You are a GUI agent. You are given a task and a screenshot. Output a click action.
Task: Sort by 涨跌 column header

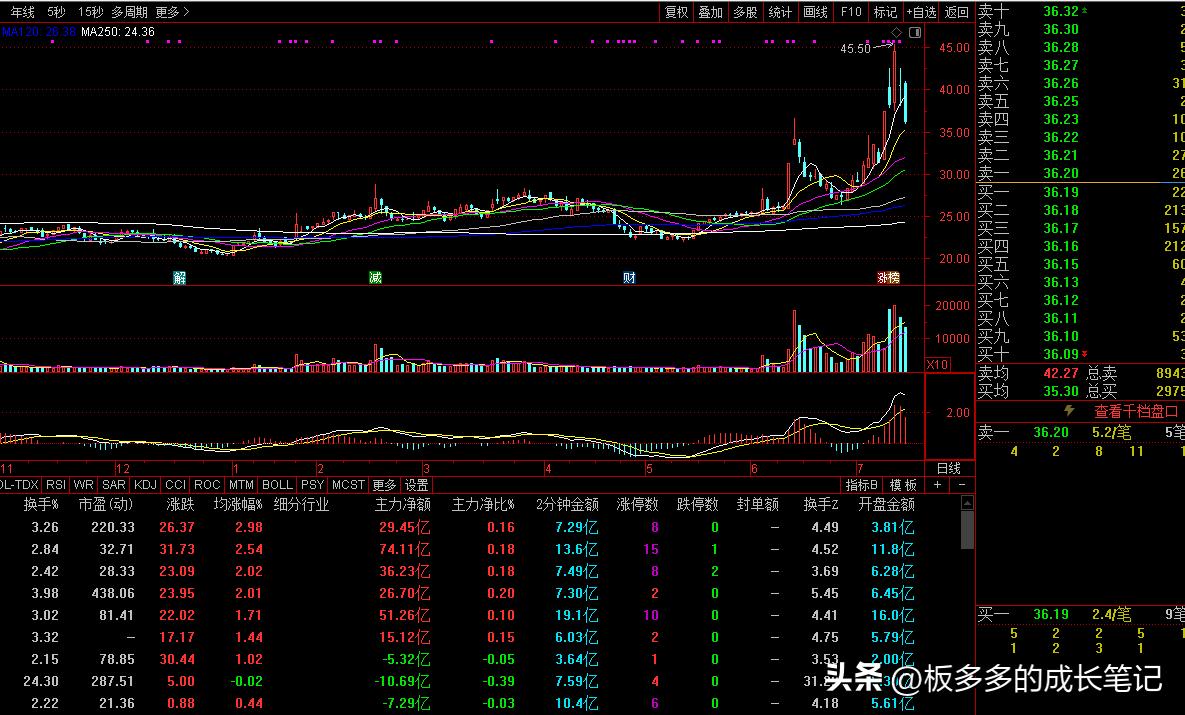[x=181, y=504]
